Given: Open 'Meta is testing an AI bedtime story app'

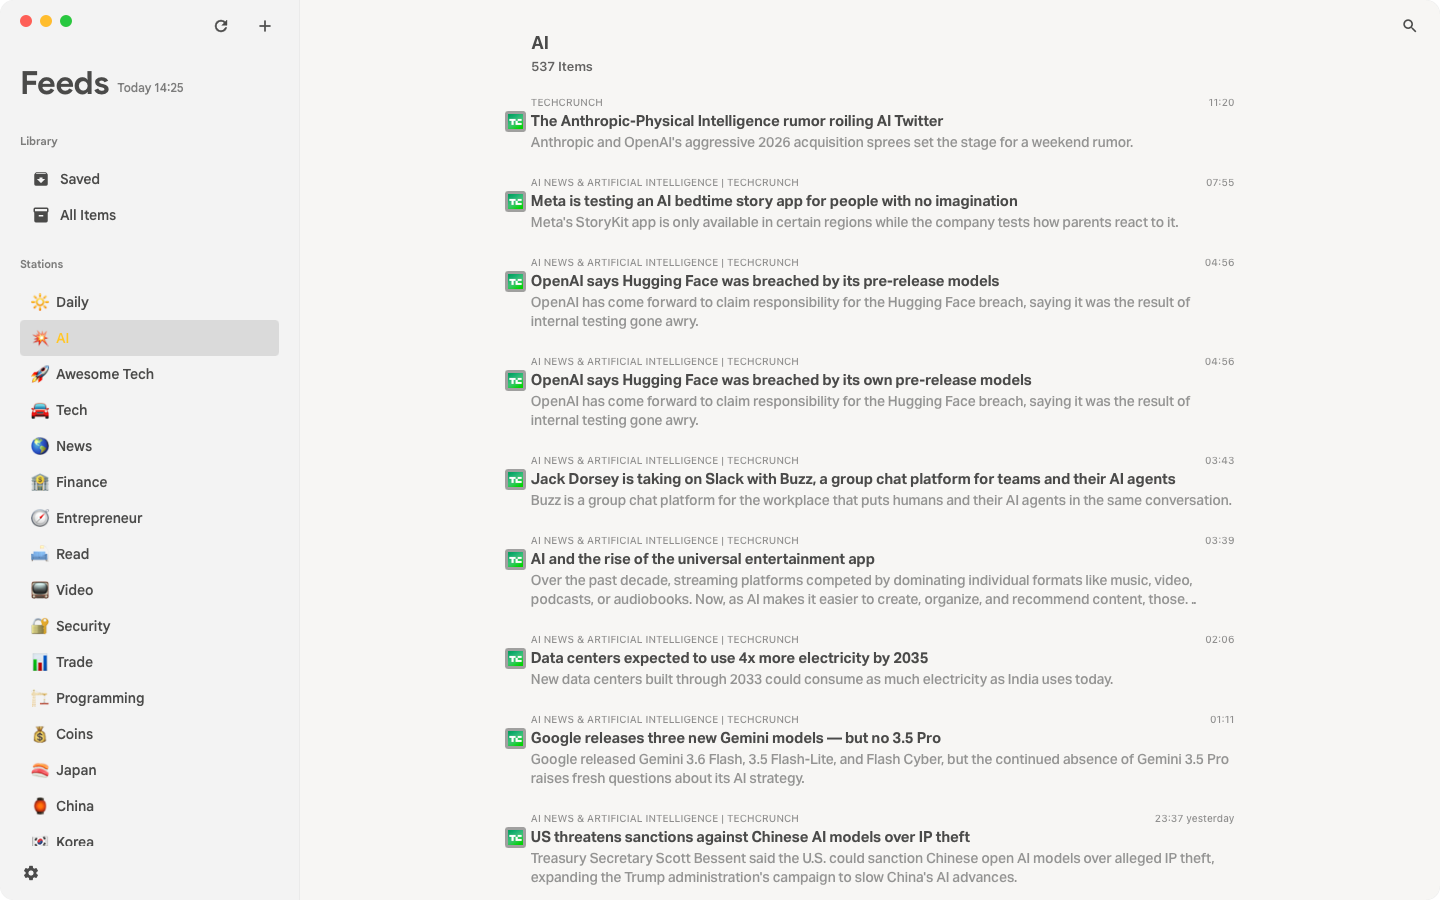Looking at the screenshot, I should (x=774, y=201).
